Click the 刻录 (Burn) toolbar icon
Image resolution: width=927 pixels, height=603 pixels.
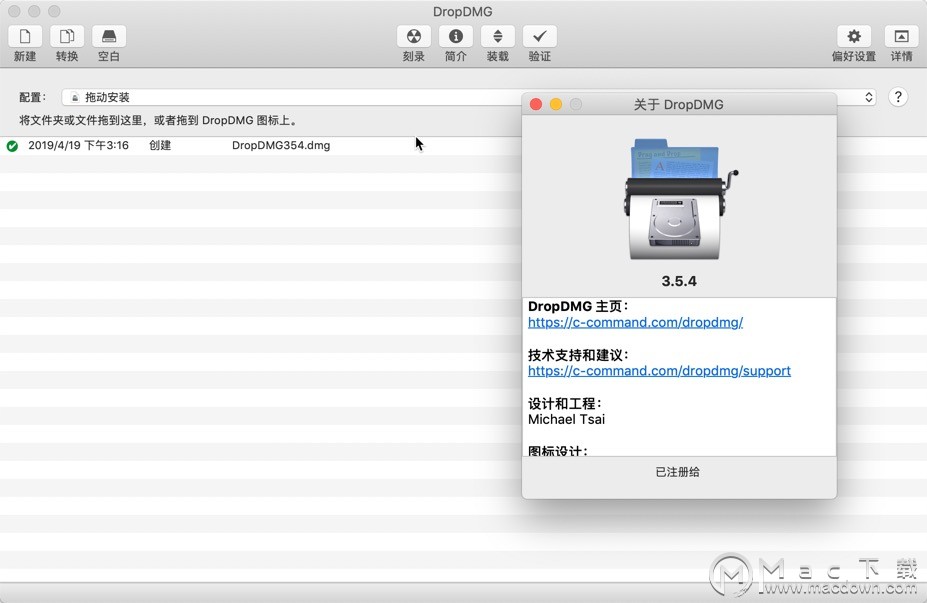(x=414, y=37)
